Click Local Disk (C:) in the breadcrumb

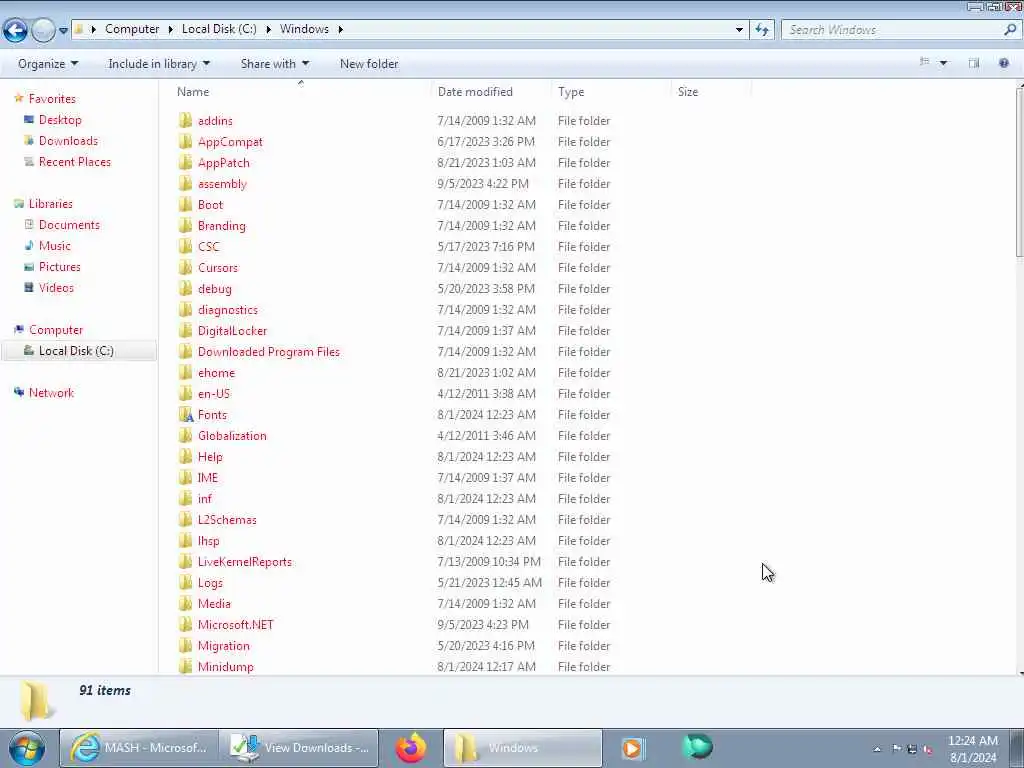[x=219, y=29]
